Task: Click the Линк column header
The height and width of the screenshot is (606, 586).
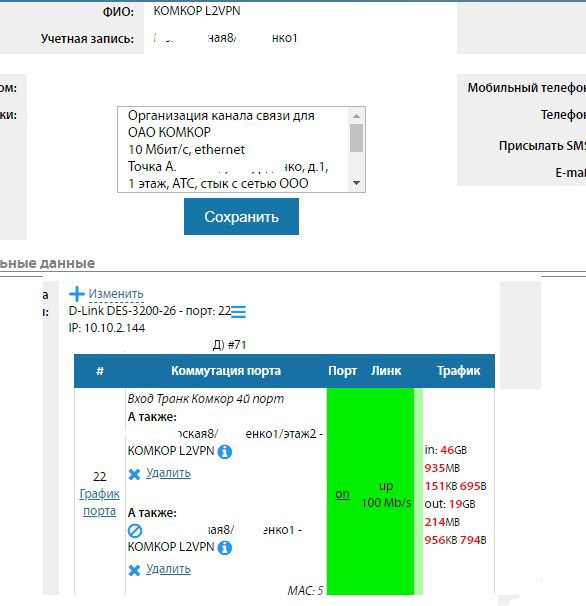Action: [x=386, y=371]
